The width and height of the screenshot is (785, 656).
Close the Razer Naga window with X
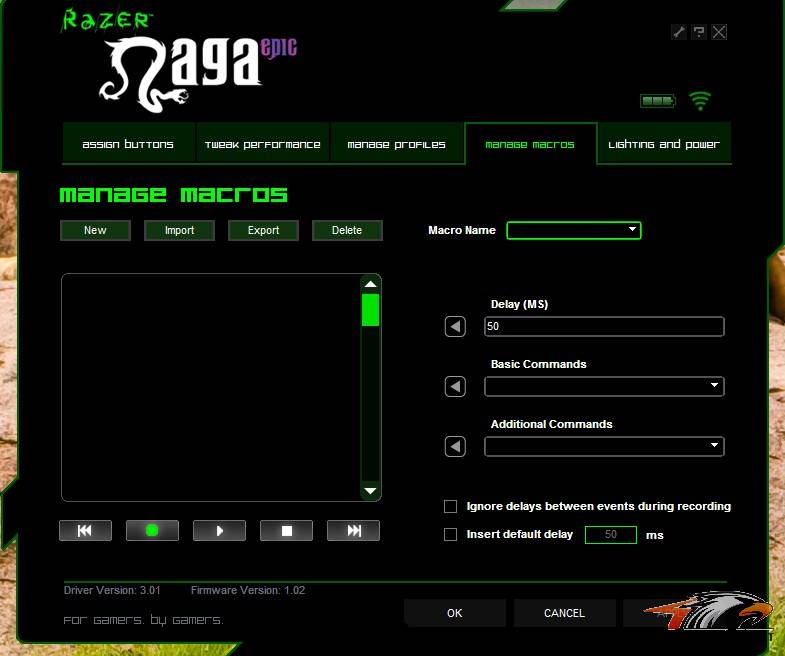coord(719,33)
